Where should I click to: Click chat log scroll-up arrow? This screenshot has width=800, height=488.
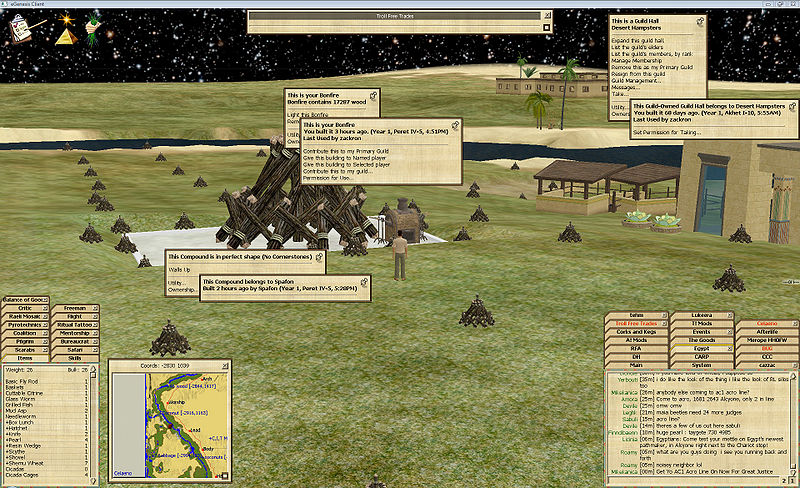[794, 376]
